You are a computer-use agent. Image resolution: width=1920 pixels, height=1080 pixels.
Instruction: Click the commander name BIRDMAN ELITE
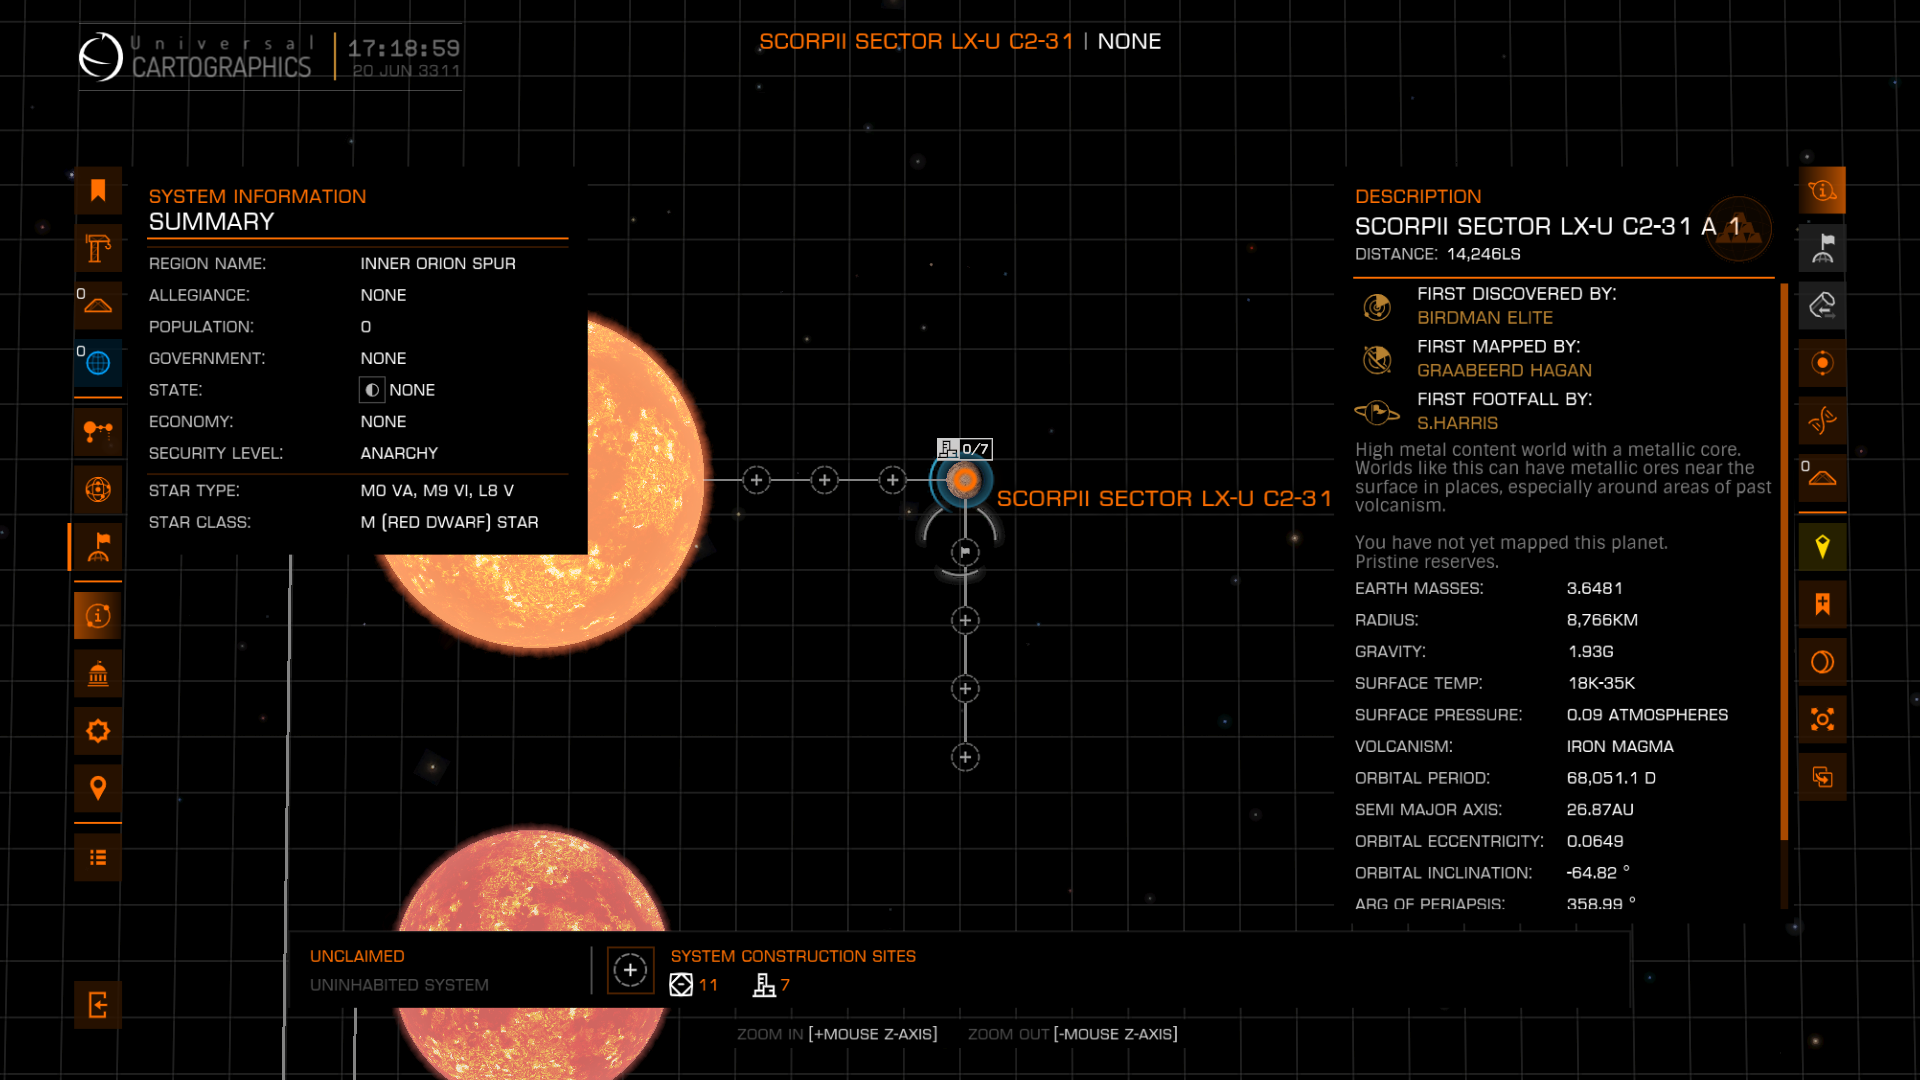pyautogui.click(x=1485, y=318)
